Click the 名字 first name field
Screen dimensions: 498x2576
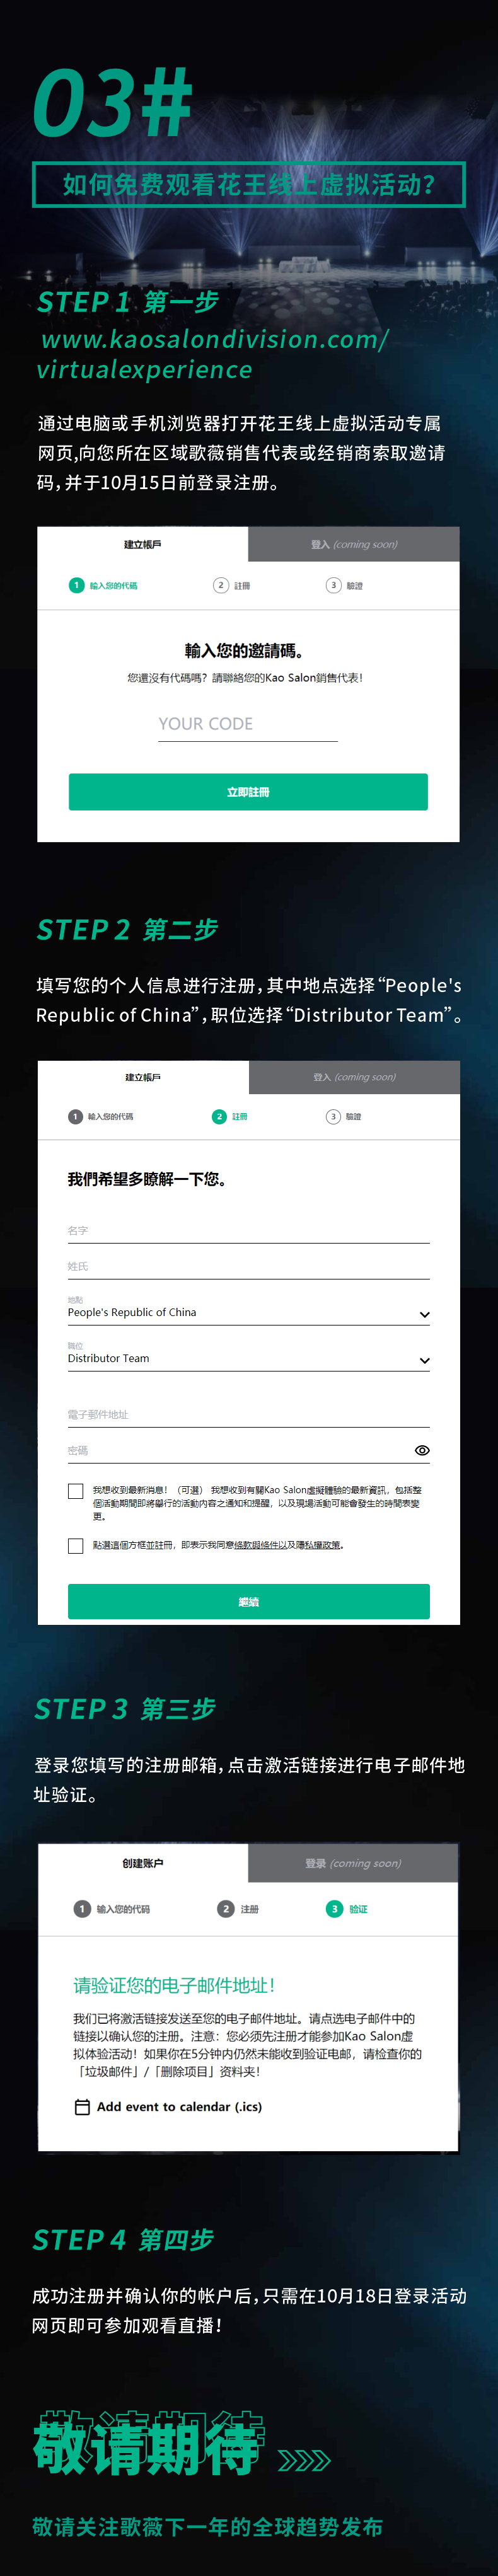click(x=249, y=1231)
